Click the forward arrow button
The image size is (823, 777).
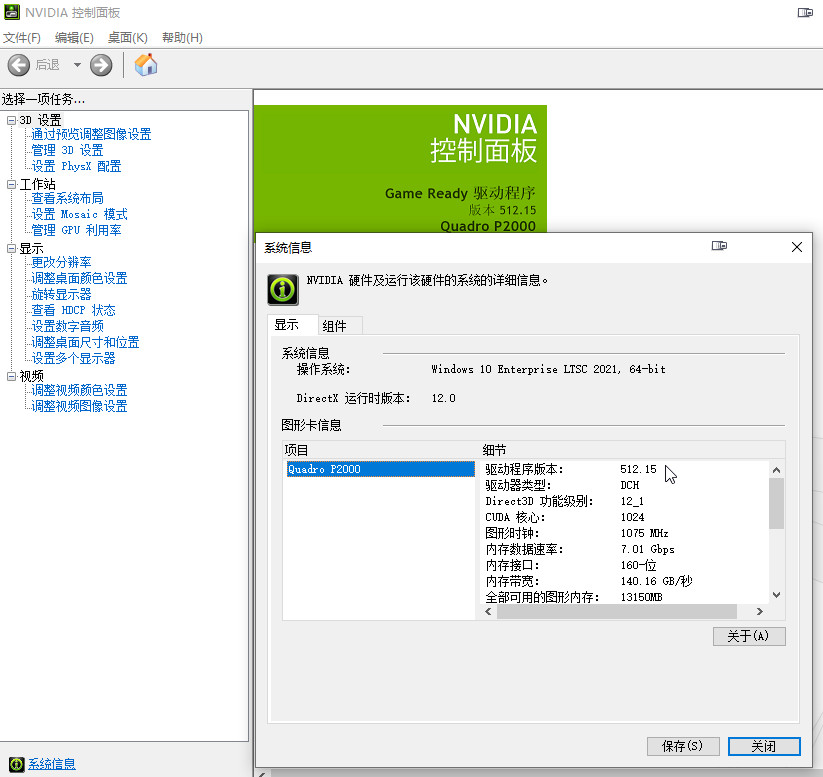click(101, 66)
